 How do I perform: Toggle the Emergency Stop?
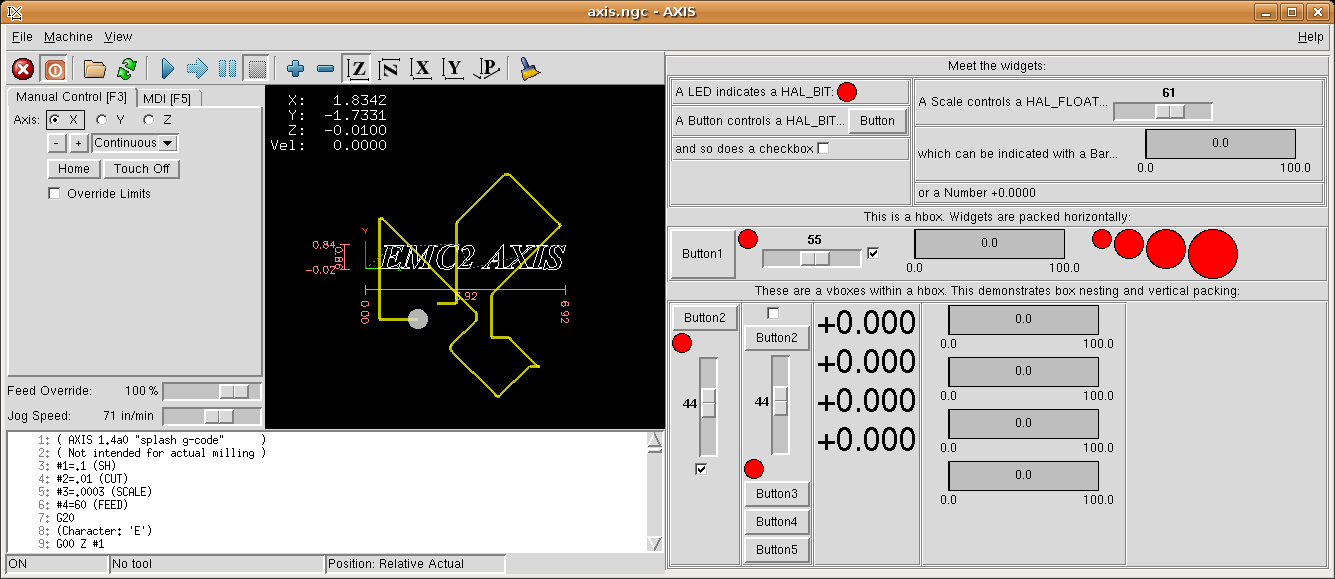coord(23,68)
